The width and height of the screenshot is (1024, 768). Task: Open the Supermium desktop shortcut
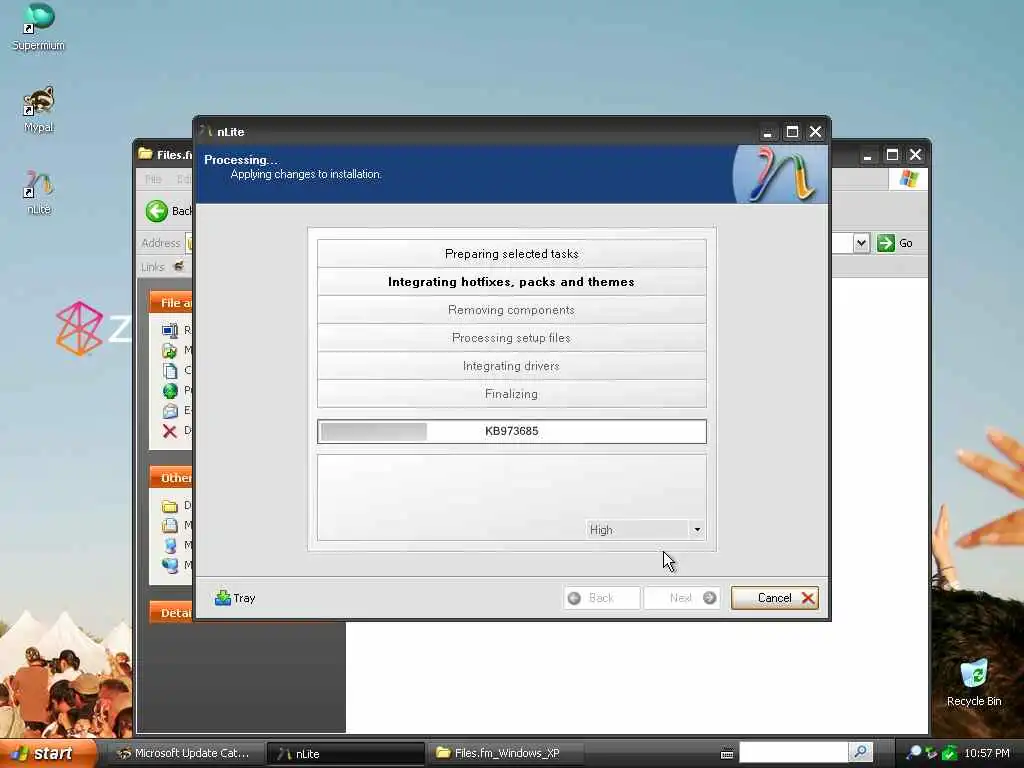click(38, 27)
